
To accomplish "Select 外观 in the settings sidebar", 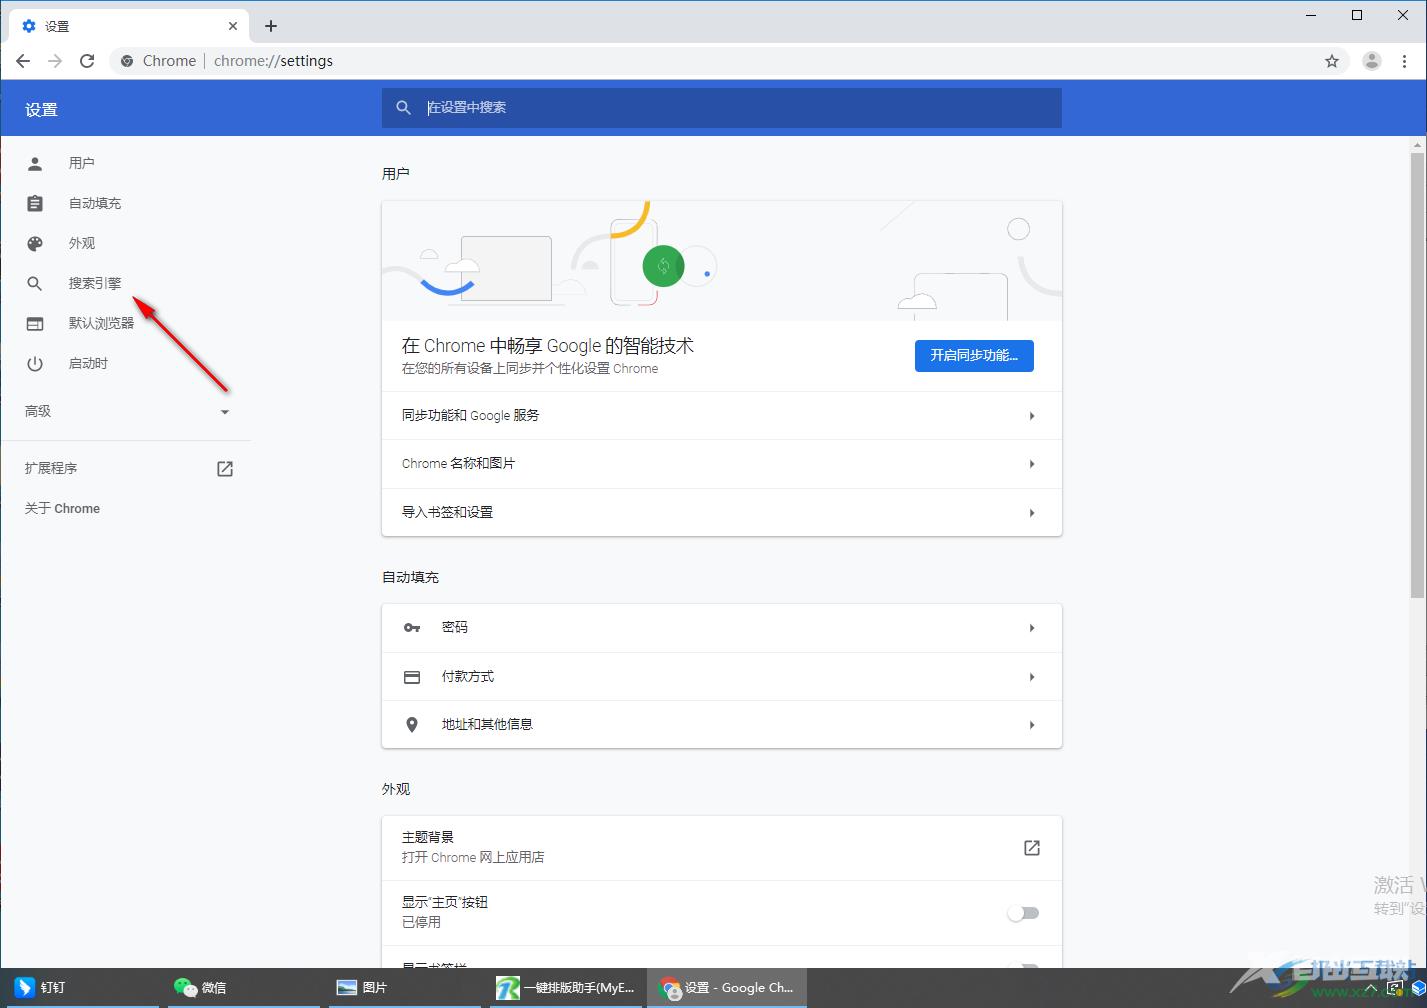I will point(82,243).
